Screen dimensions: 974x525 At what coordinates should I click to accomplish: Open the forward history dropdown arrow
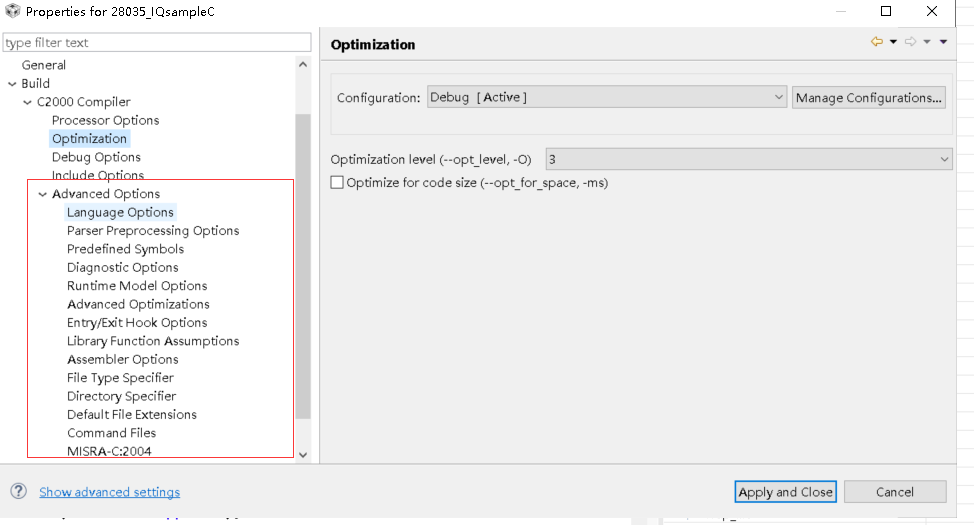coord(927,42)
